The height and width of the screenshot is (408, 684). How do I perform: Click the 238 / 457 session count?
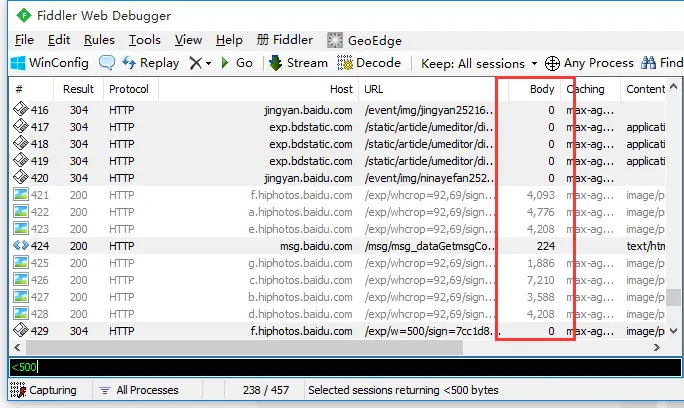tap(266, 390)
